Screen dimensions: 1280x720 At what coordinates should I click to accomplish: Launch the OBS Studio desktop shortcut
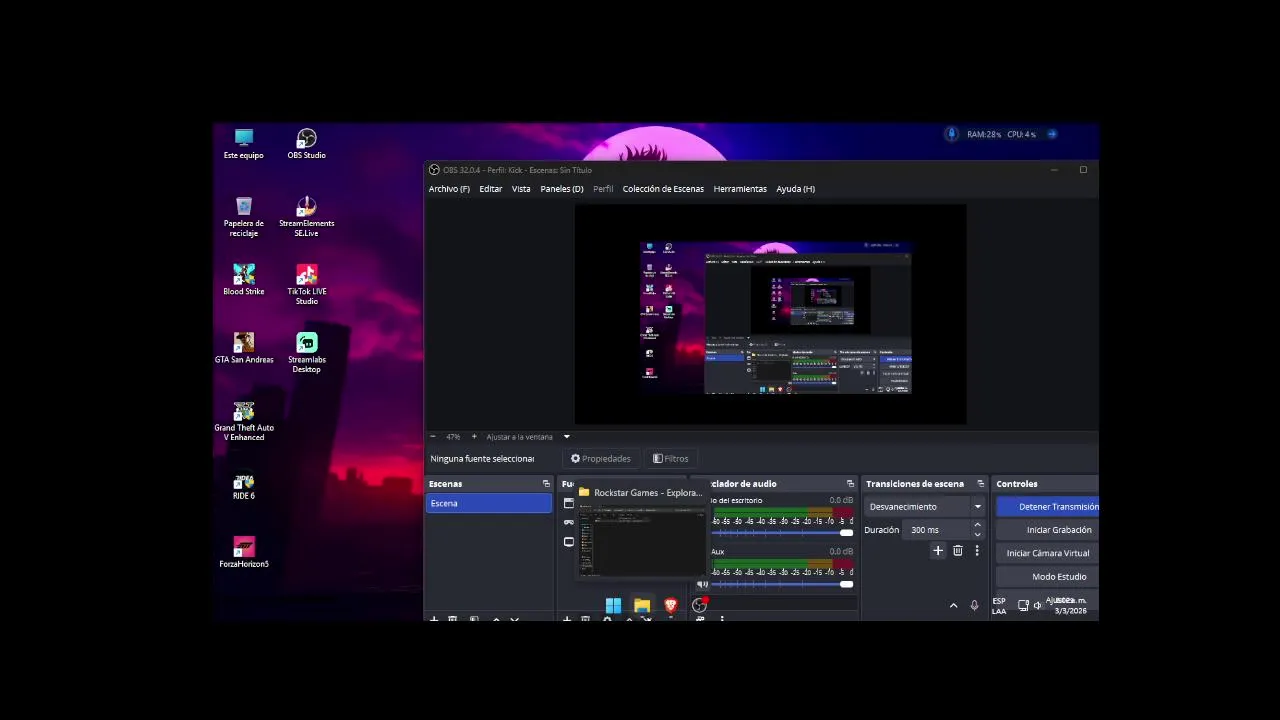coord(306,144)
